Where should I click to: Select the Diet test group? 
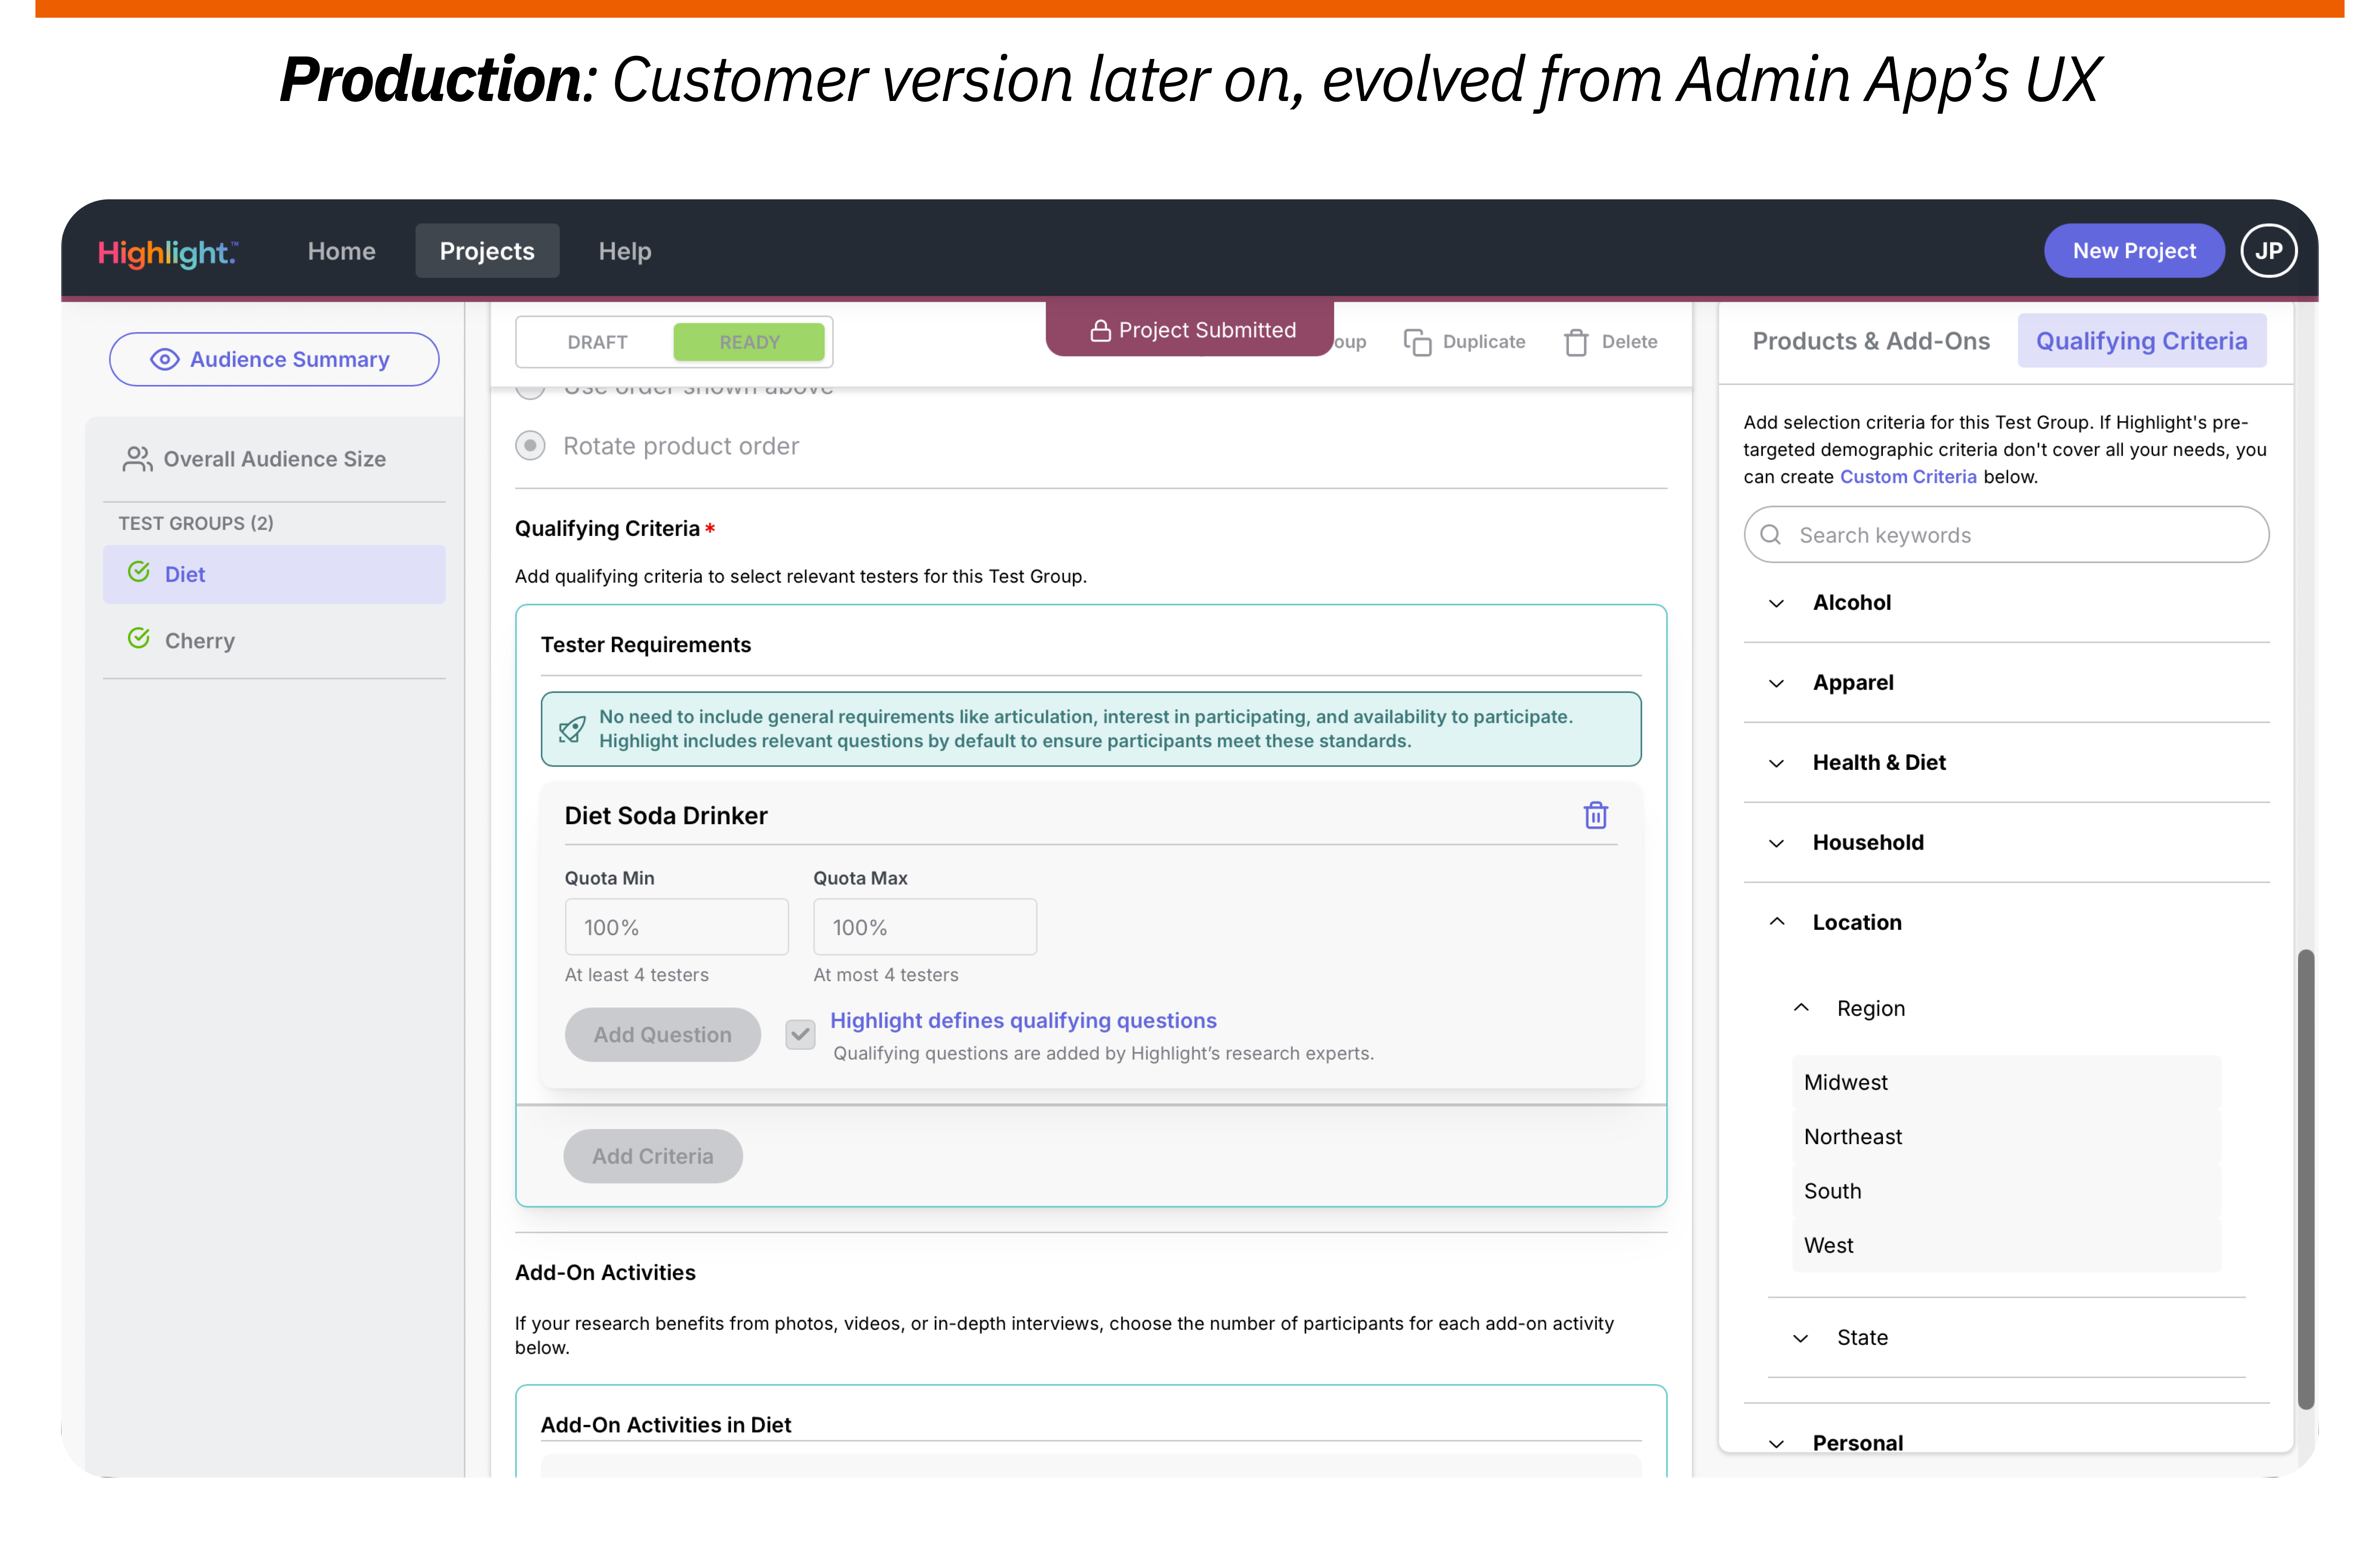tap(274, 574)
